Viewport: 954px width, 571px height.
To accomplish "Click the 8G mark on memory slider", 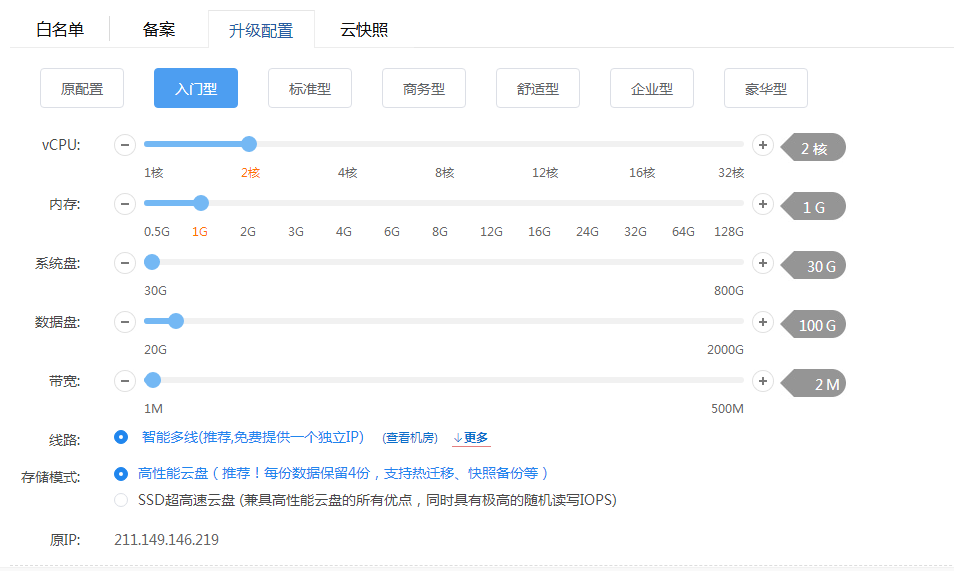I will (440, 231).
